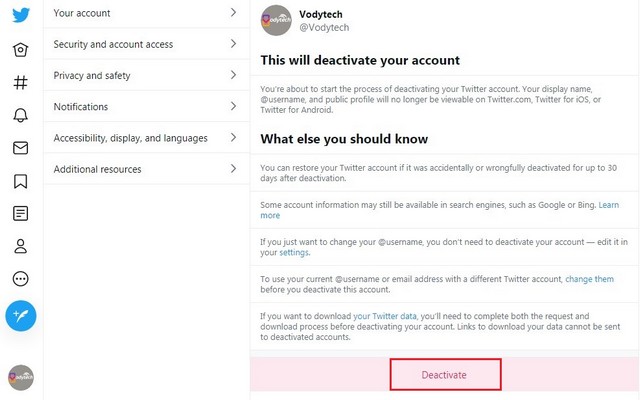The width and height of the screenshot is (640, 400).
Task: Open Additional resources settings entry
Action: (146, 169)
